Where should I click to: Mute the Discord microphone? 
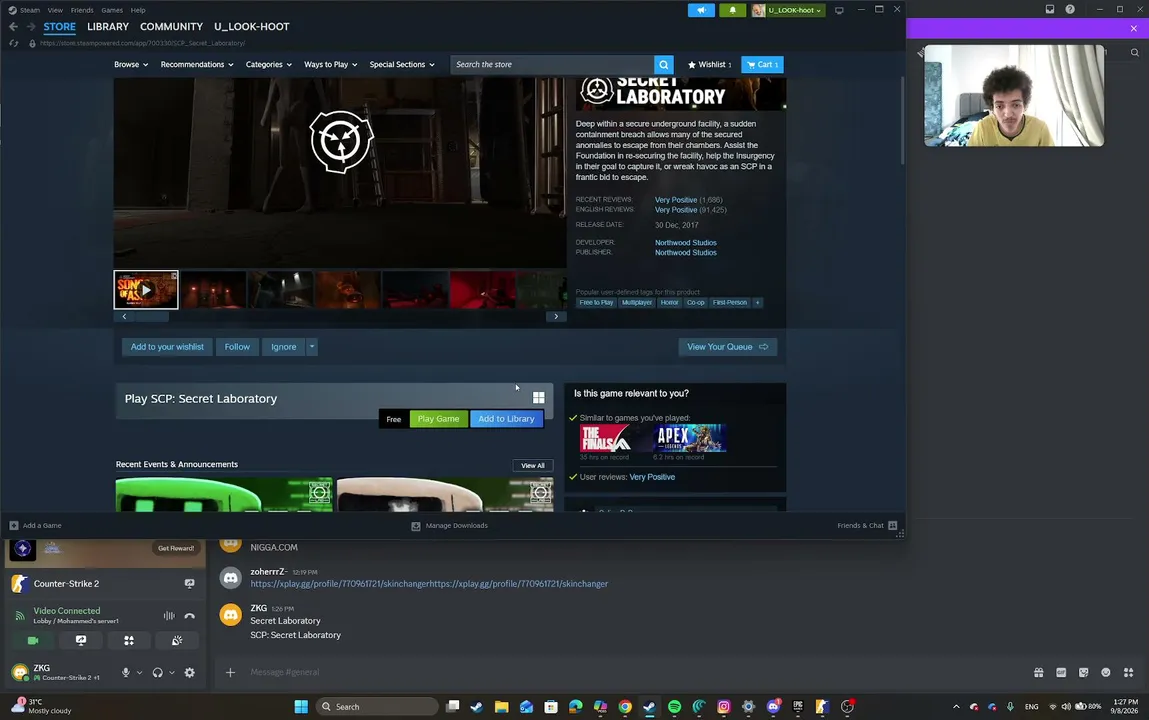126,672
